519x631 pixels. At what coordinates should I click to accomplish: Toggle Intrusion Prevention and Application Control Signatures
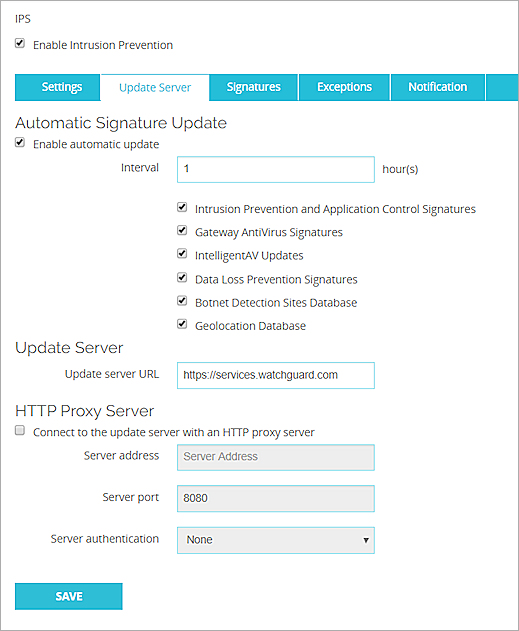[182, 208]
